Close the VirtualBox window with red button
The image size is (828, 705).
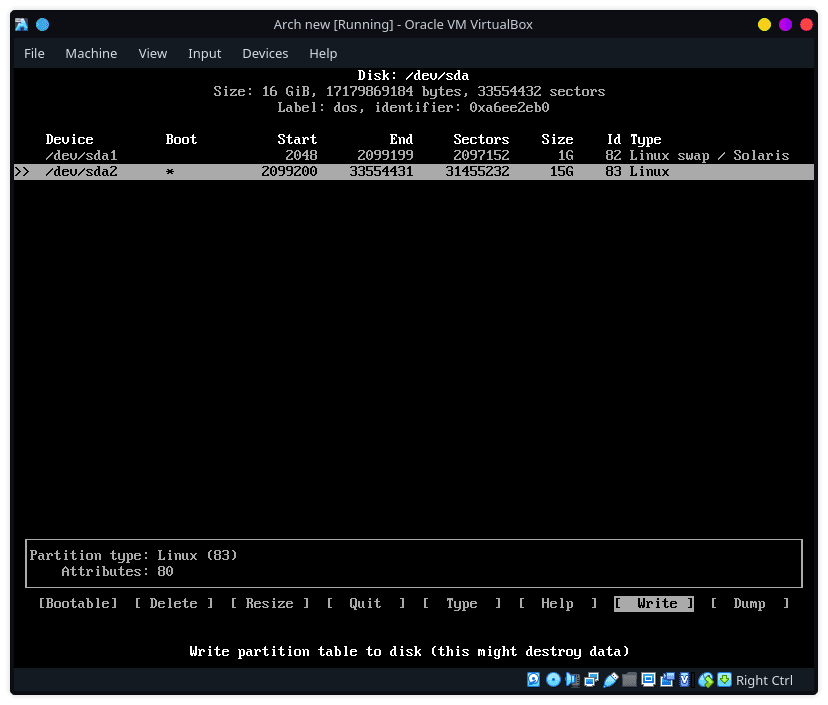coord(806,24)
